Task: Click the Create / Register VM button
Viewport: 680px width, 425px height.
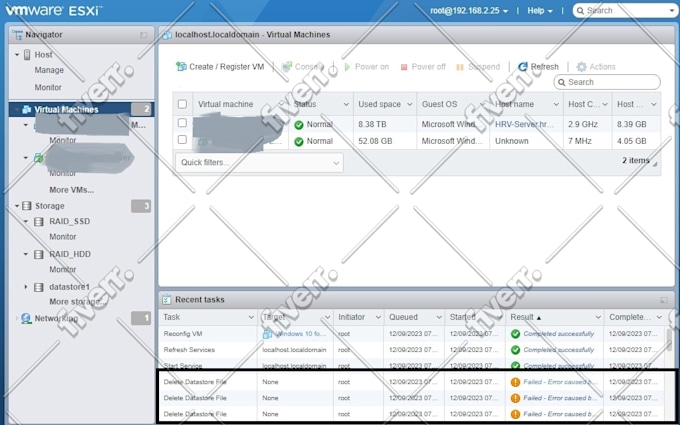Action: (220, 67)
